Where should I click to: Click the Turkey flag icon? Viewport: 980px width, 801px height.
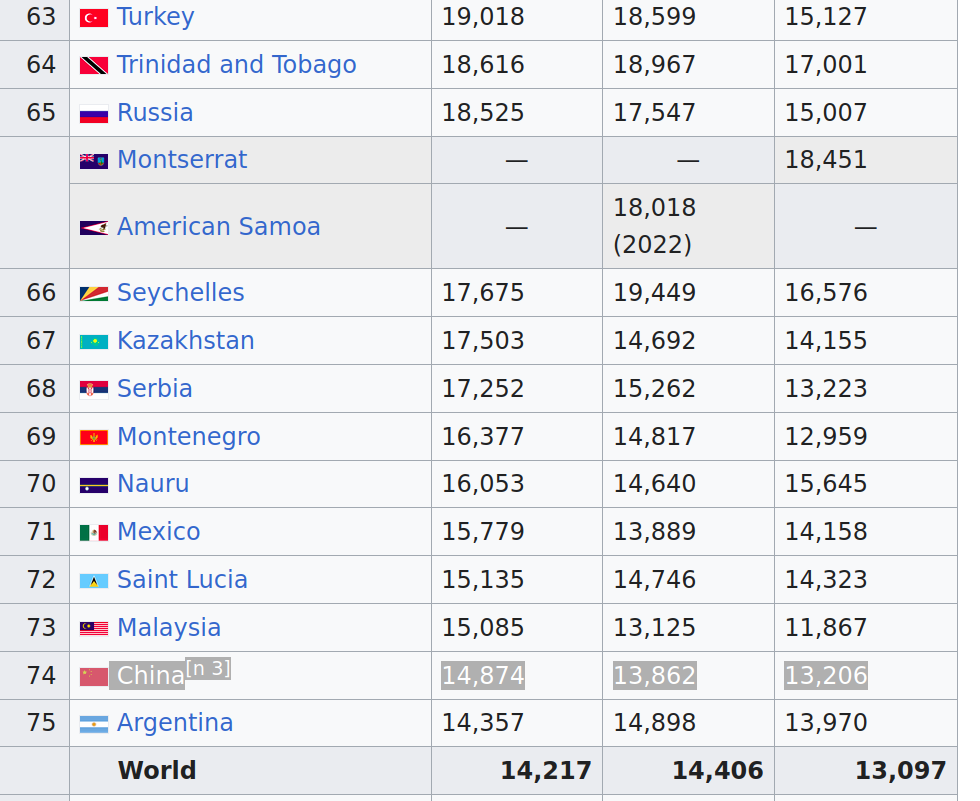(x=94, y=18)
